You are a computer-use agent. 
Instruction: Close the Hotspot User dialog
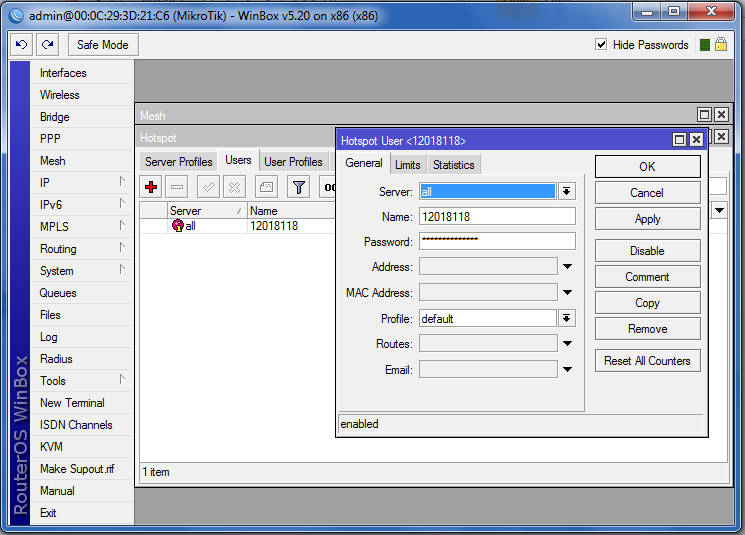click(696, 140)
